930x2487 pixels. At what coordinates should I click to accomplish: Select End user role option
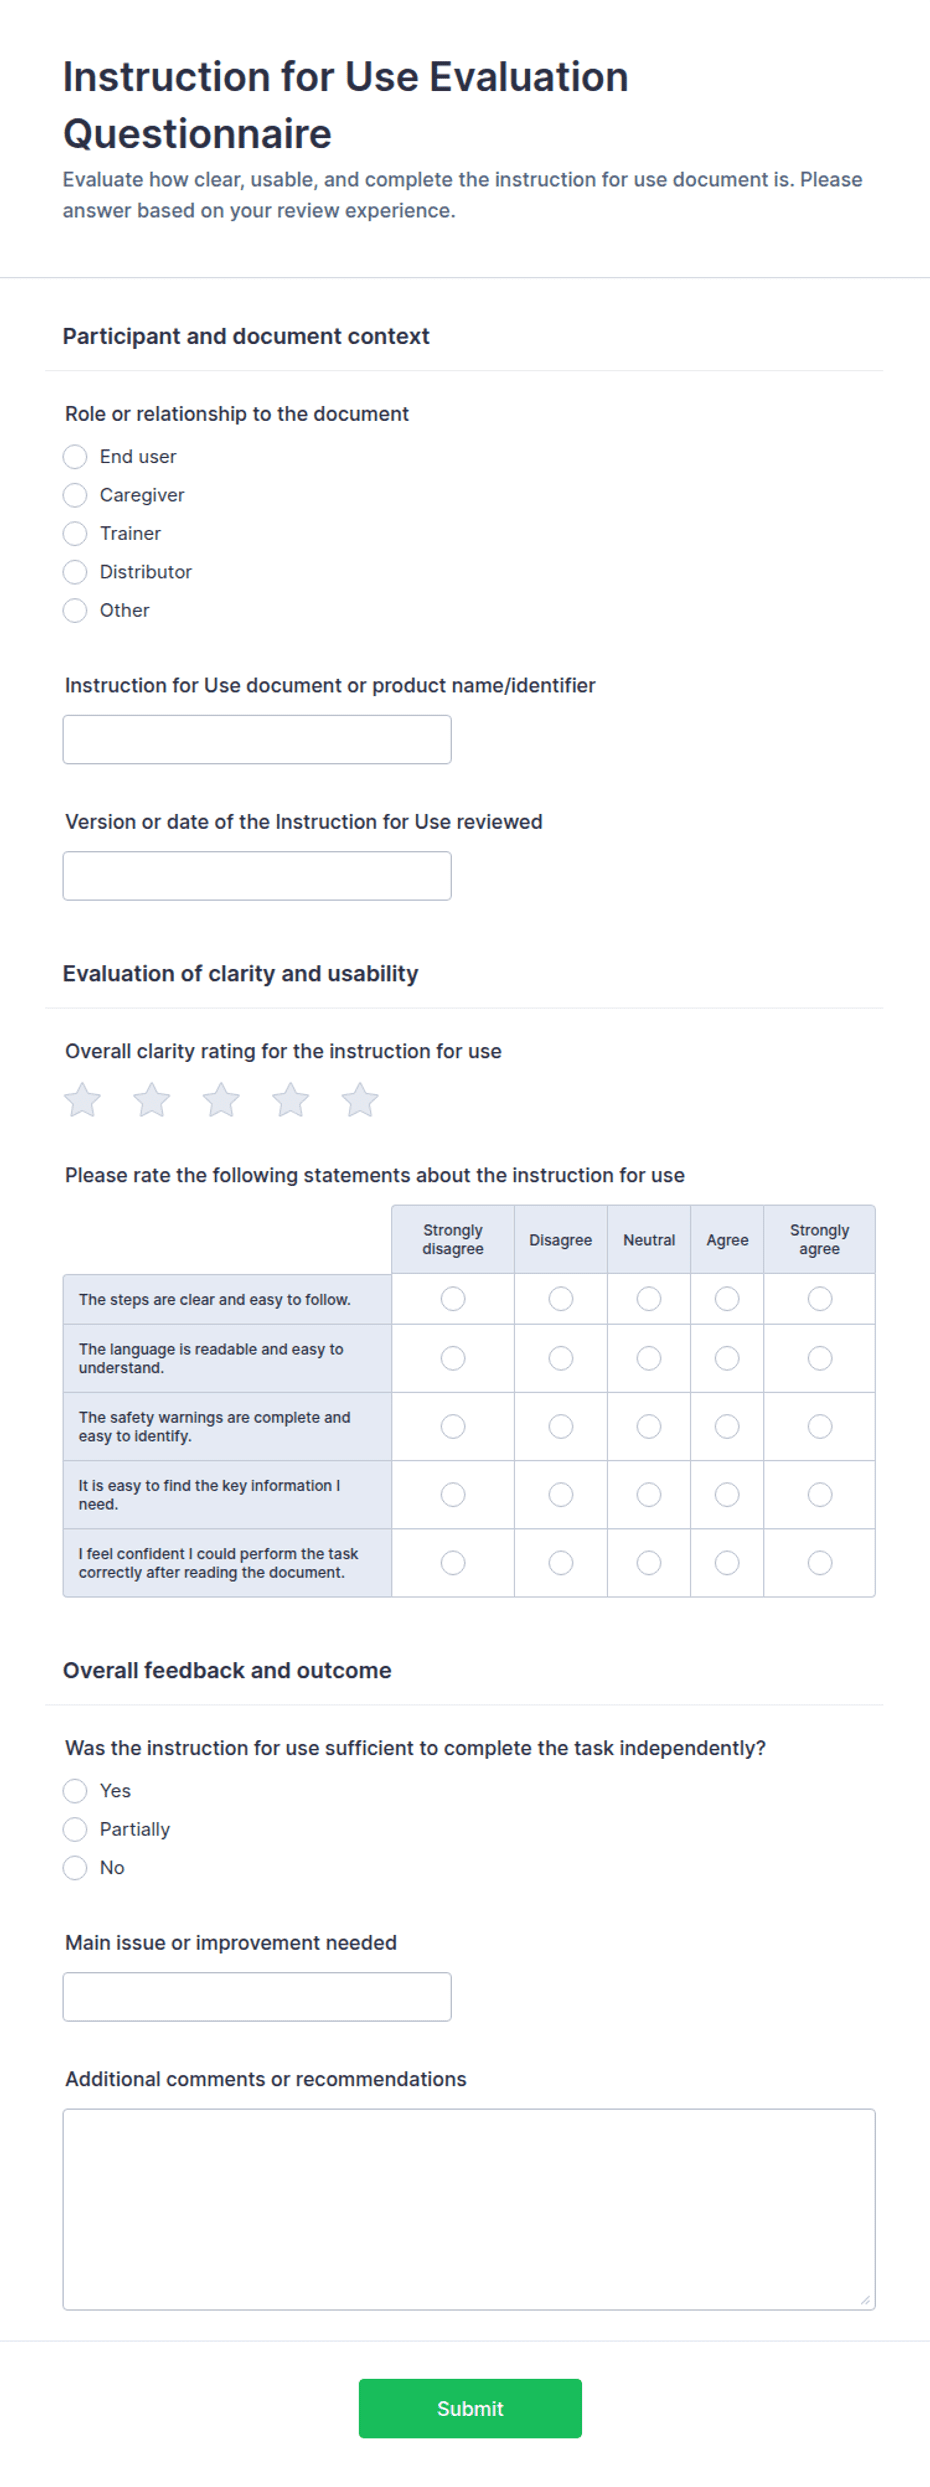tap(75, 457)
